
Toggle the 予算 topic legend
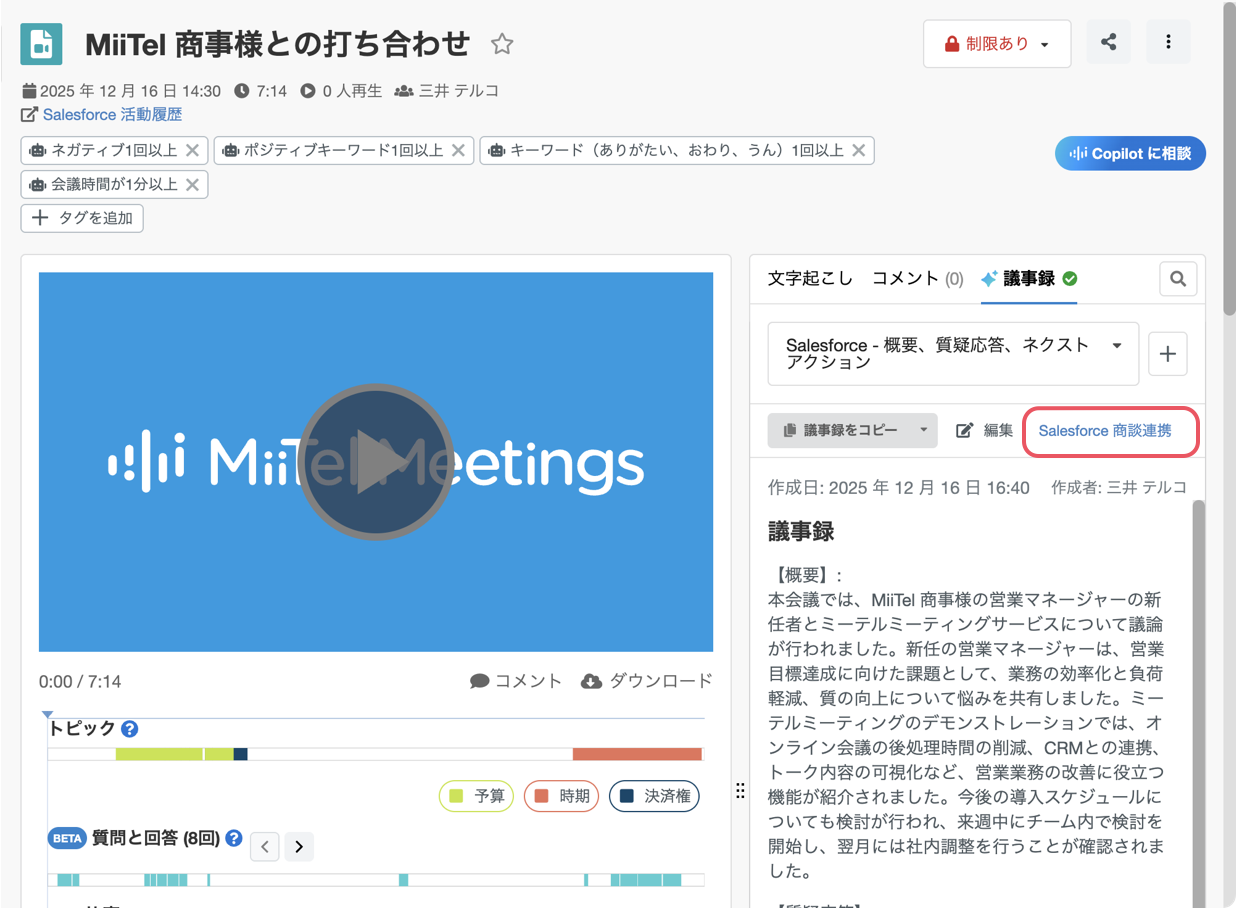[476, 796]
